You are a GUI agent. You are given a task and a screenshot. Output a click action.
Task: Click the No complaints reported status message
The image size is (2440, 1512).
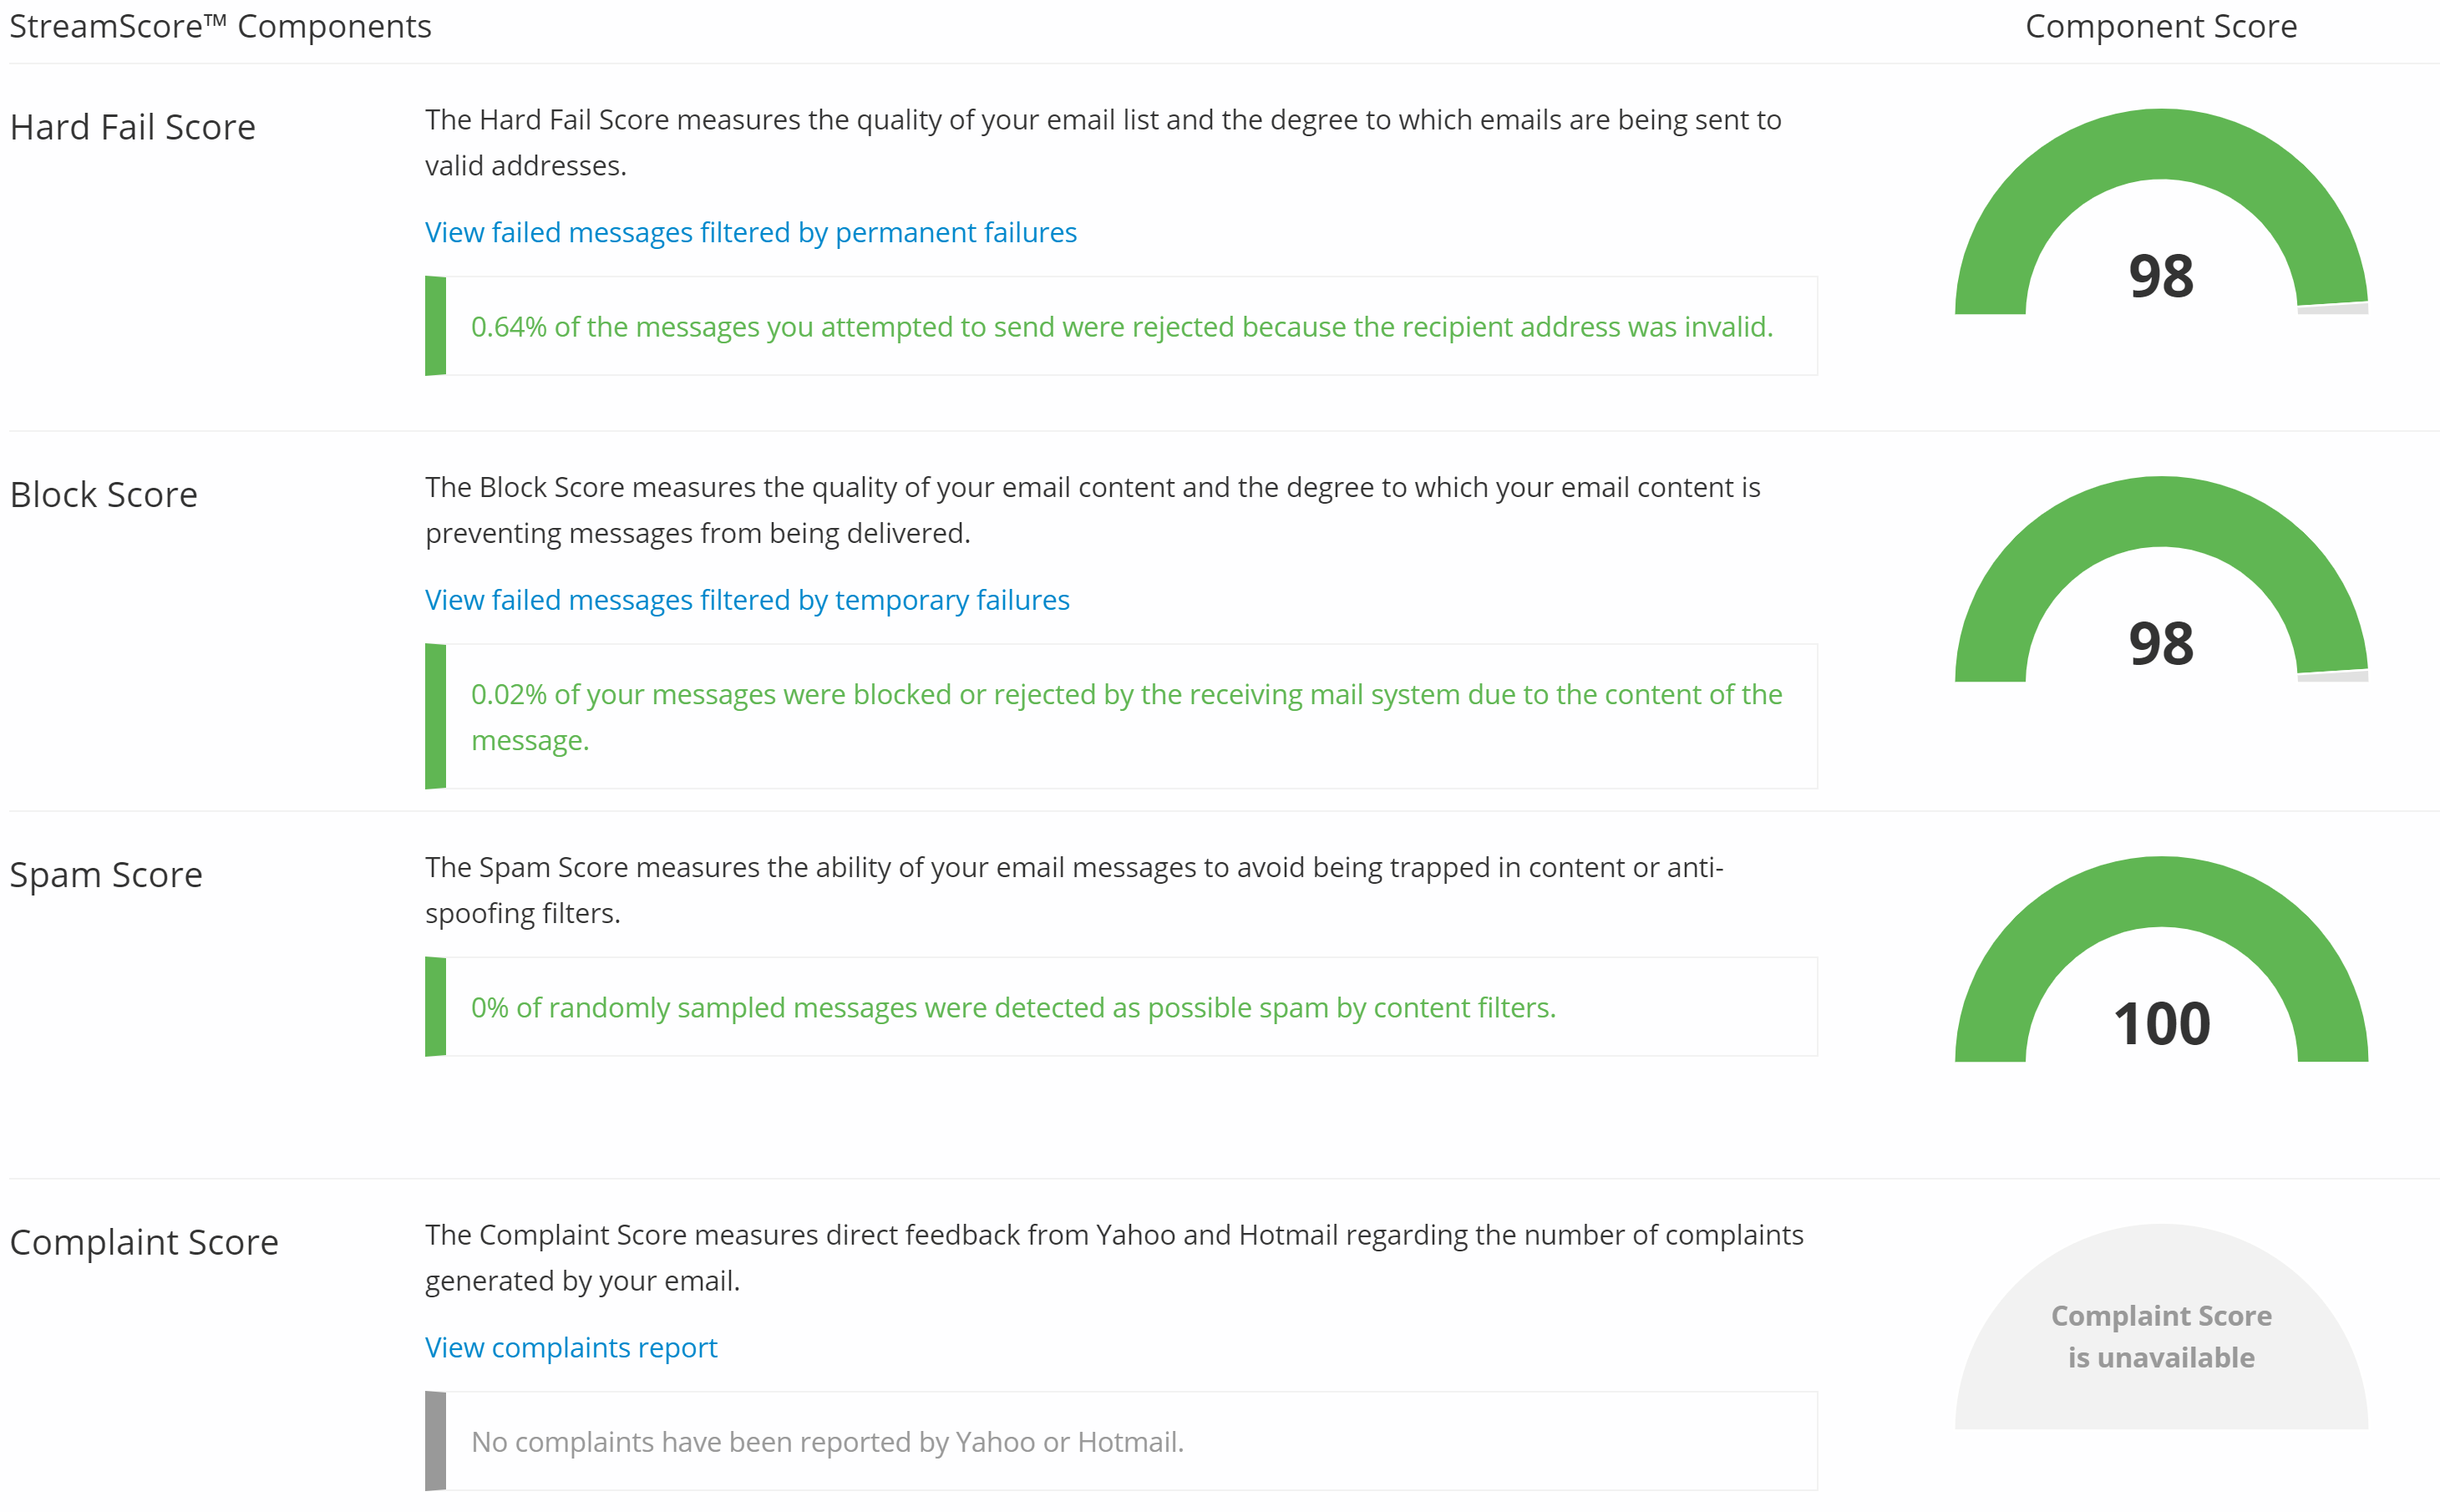827,1441
